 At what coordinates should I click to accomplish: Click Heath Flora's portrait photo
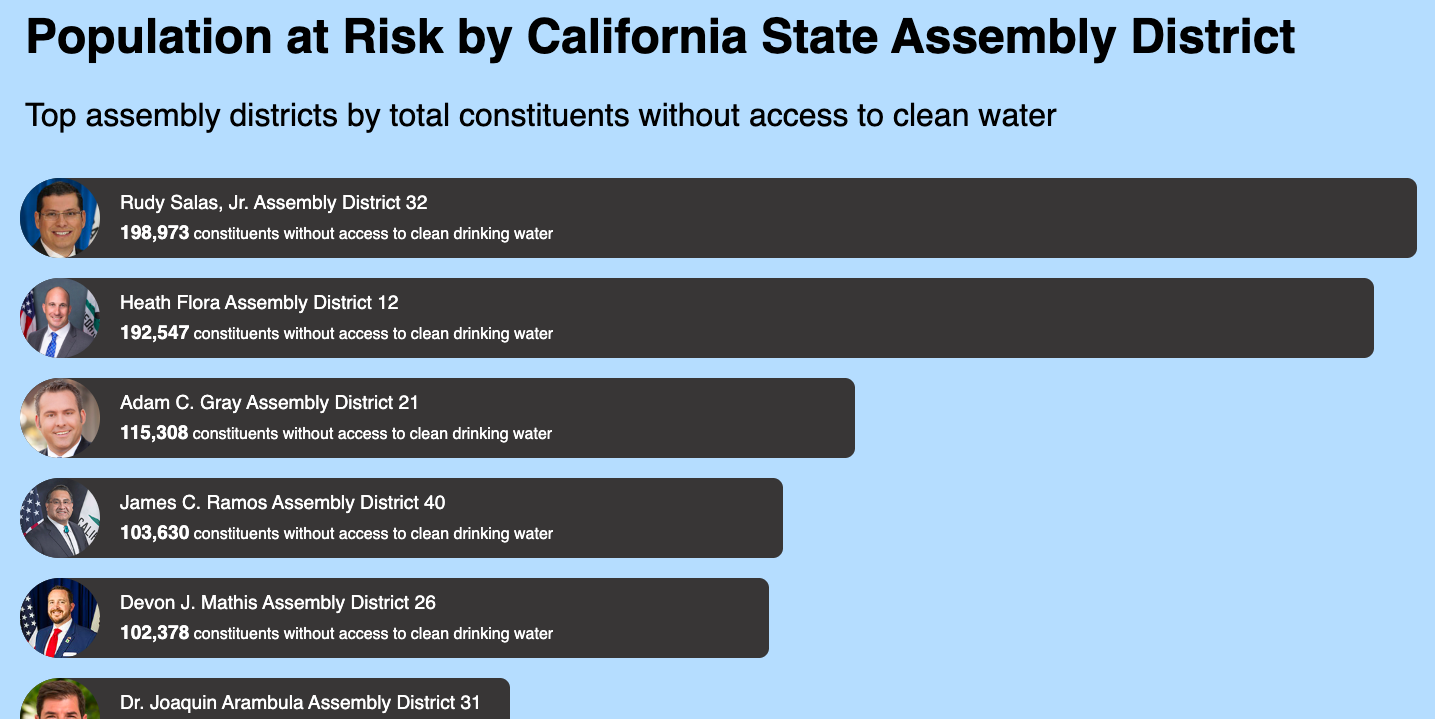[x=60, y=318]
